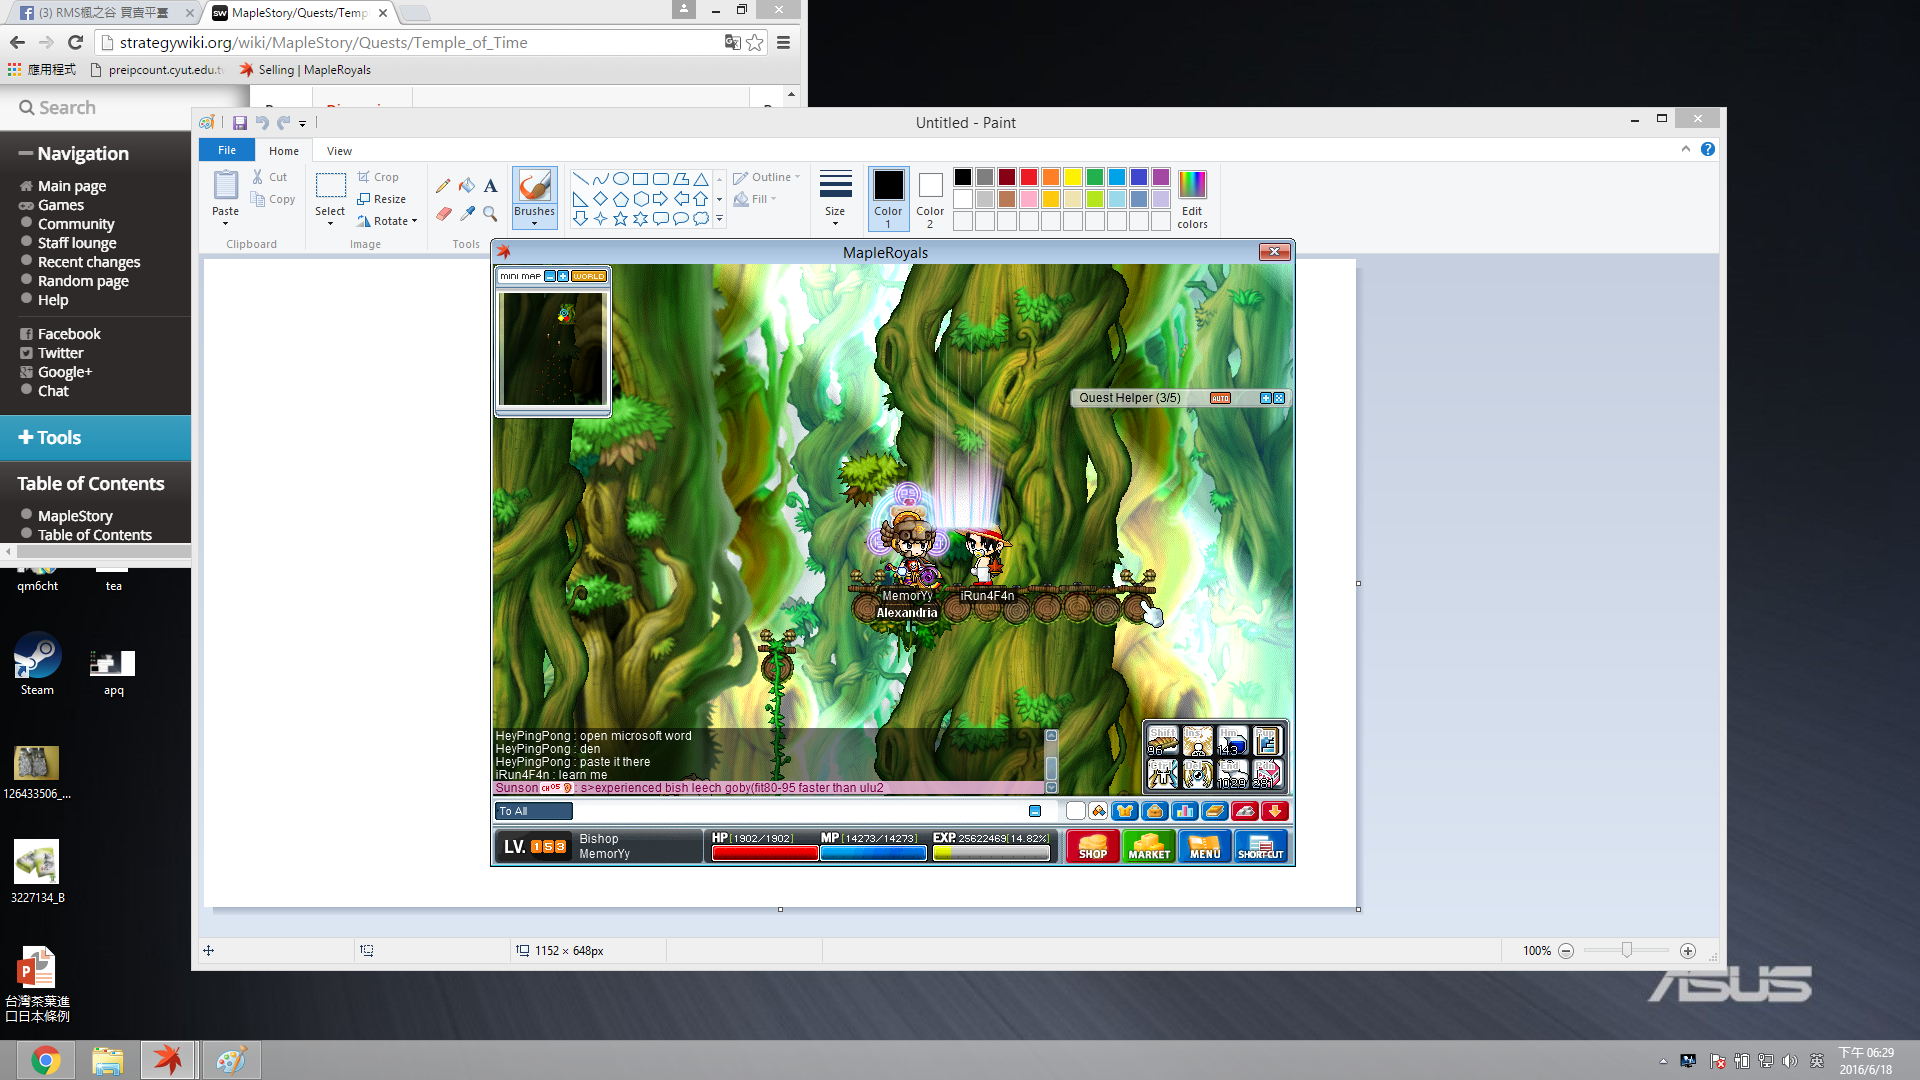The height and width of the screenshot is (1080, 1920).
Task: Switch to the Home tab in Paint
Action: pos(284,151)
